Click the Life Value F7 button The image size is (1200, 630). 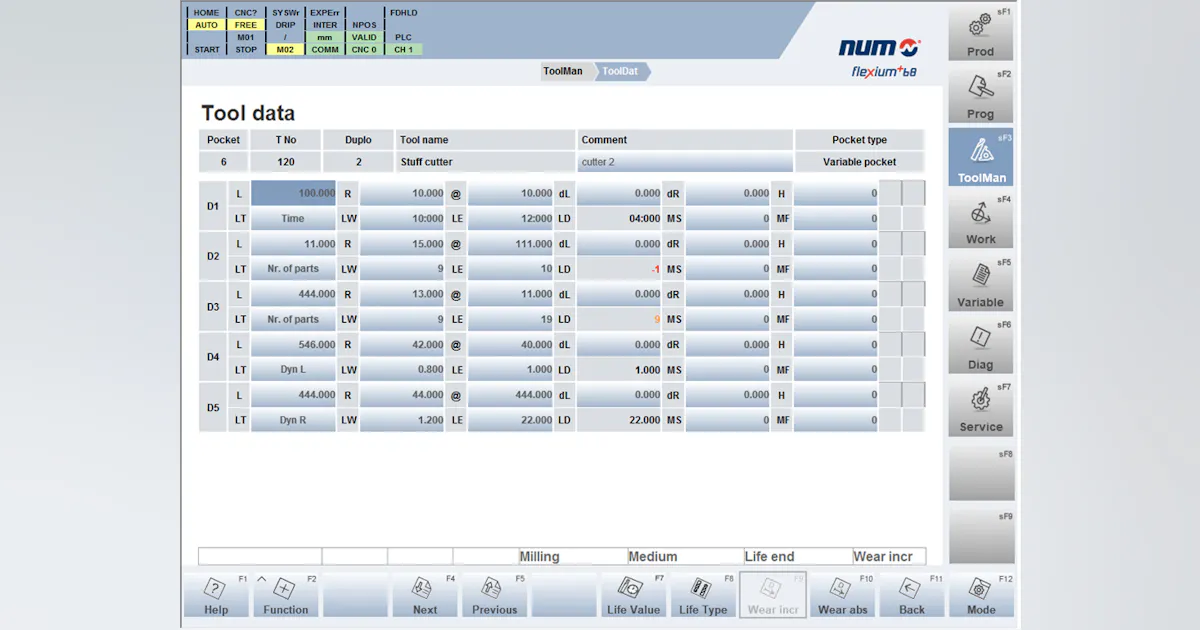click(x=634, y=596)
